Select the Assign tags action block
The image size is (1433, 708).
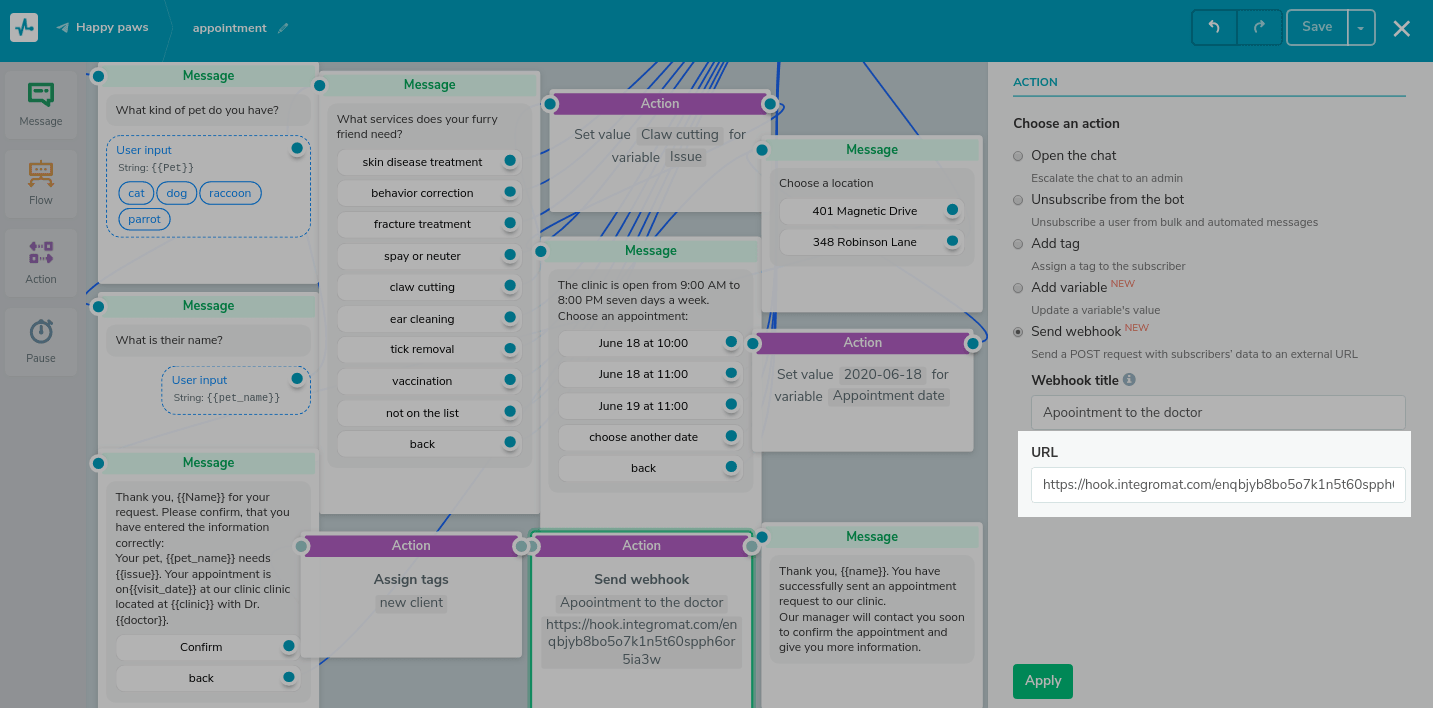pos(411,596)
